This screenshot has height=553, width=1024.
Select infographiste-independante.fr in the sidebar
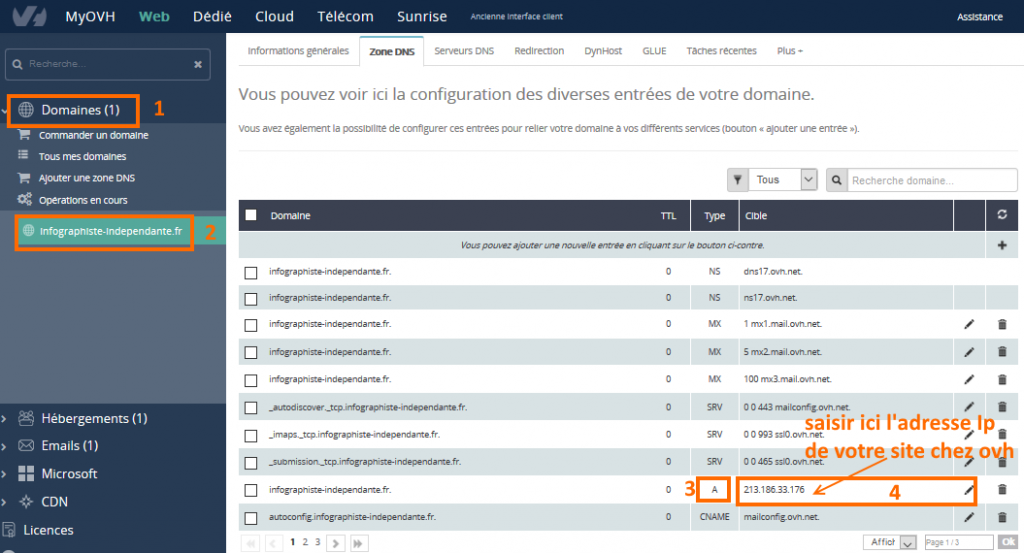point(110,231)
